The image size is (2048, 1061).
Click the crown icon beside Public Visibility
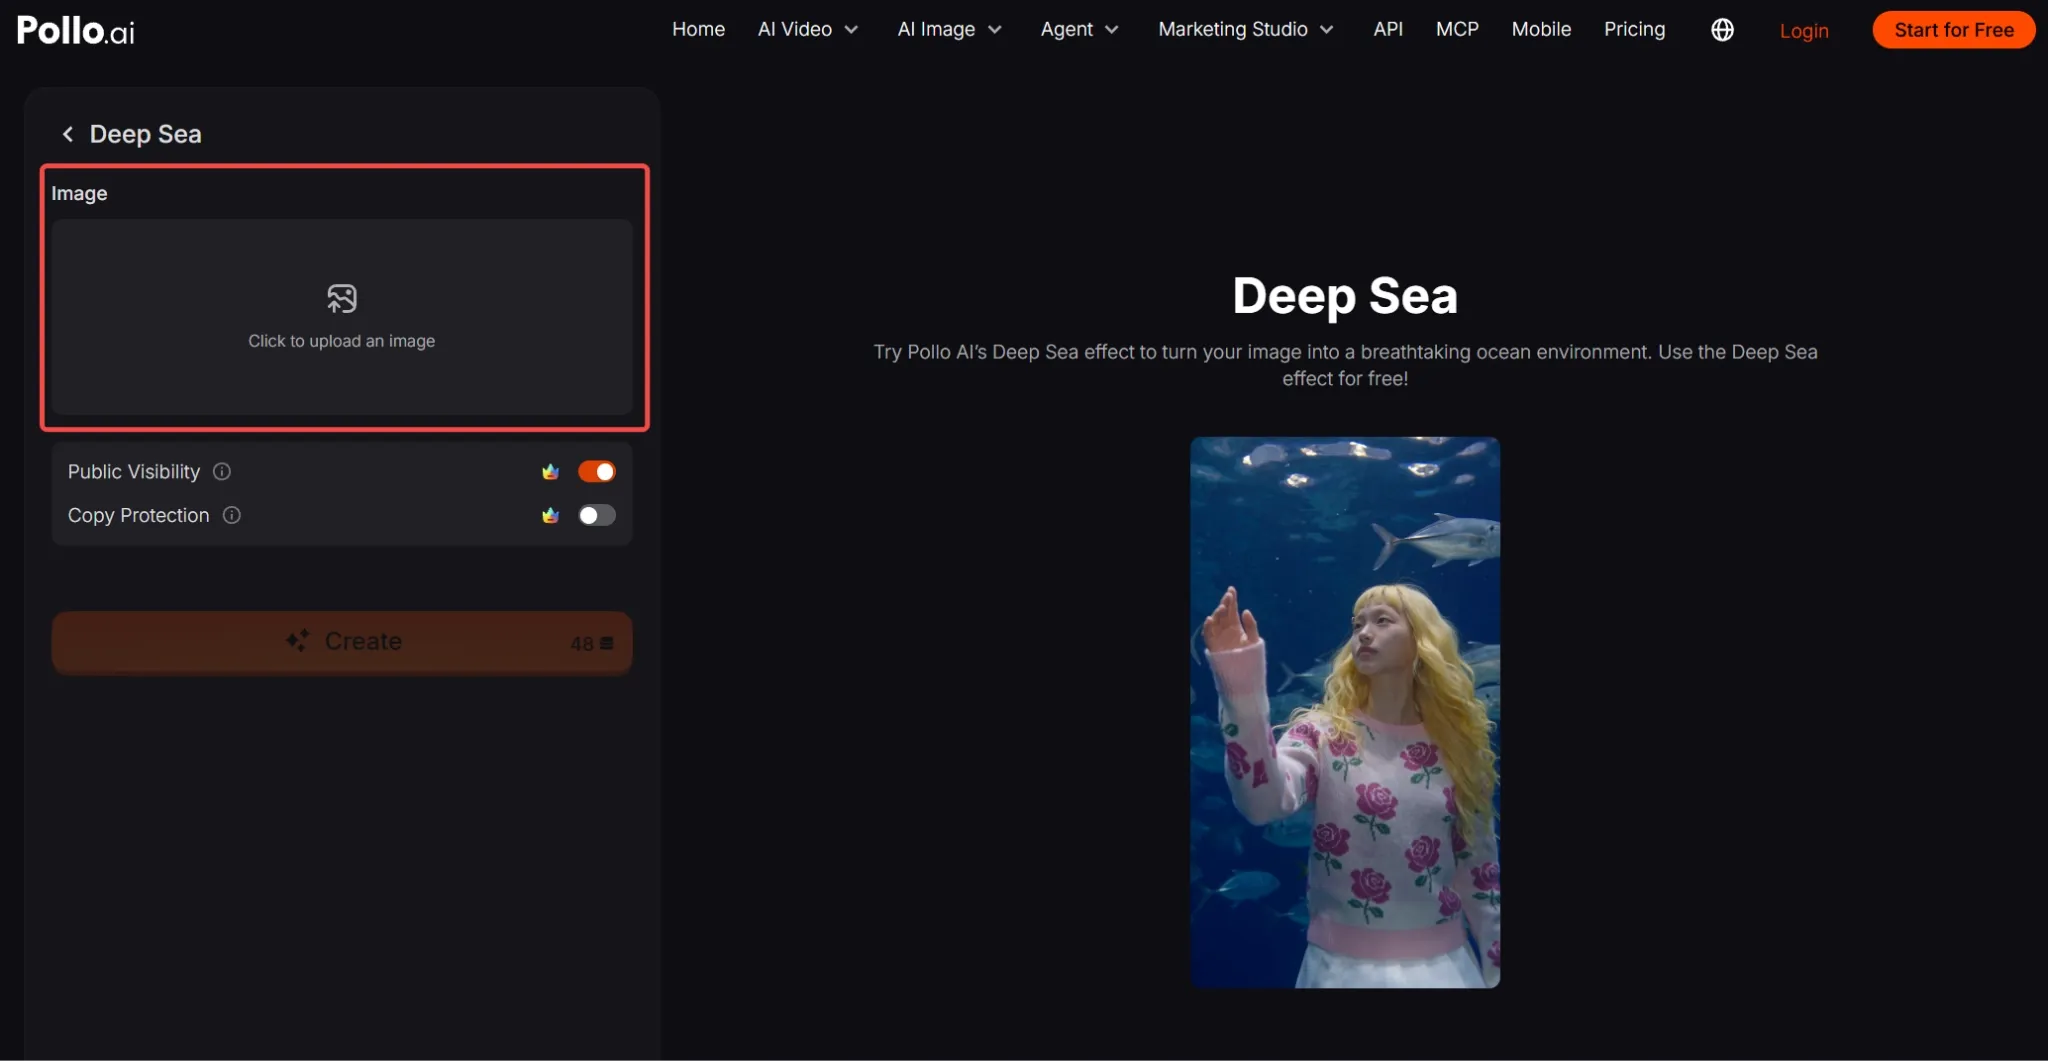(x=550, y=471)
